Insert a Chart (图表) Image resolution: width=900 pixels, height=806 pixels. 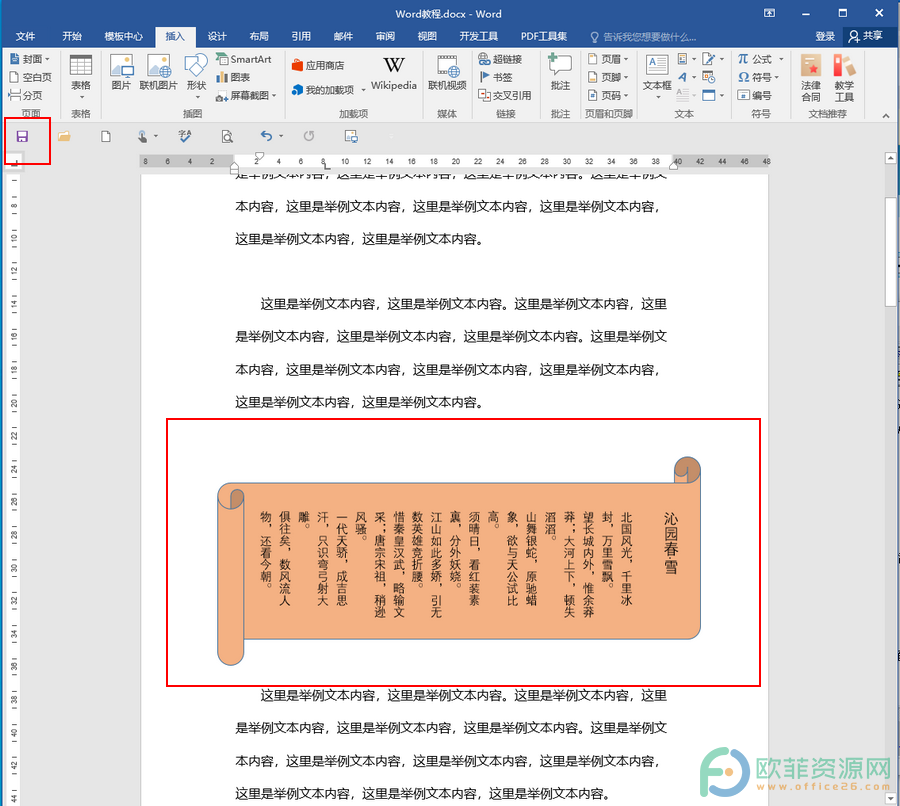[233, 77]
